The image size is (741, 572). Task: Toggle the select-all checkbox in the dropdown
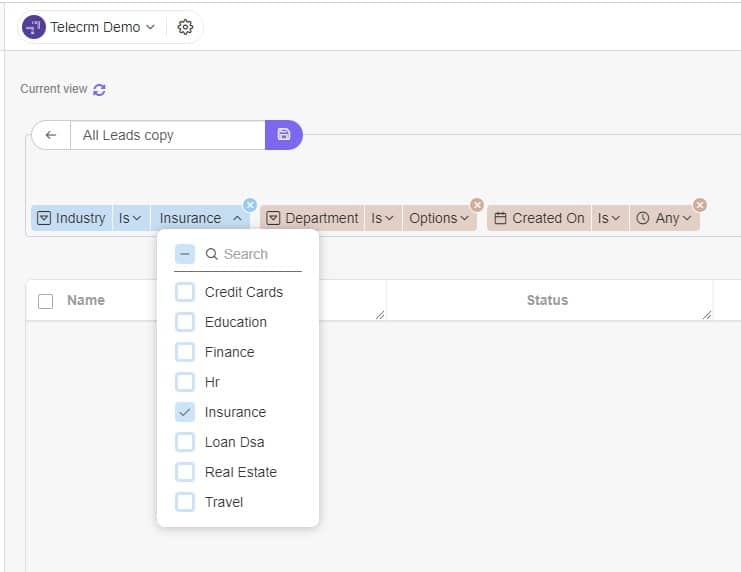[x=185, y=254]
